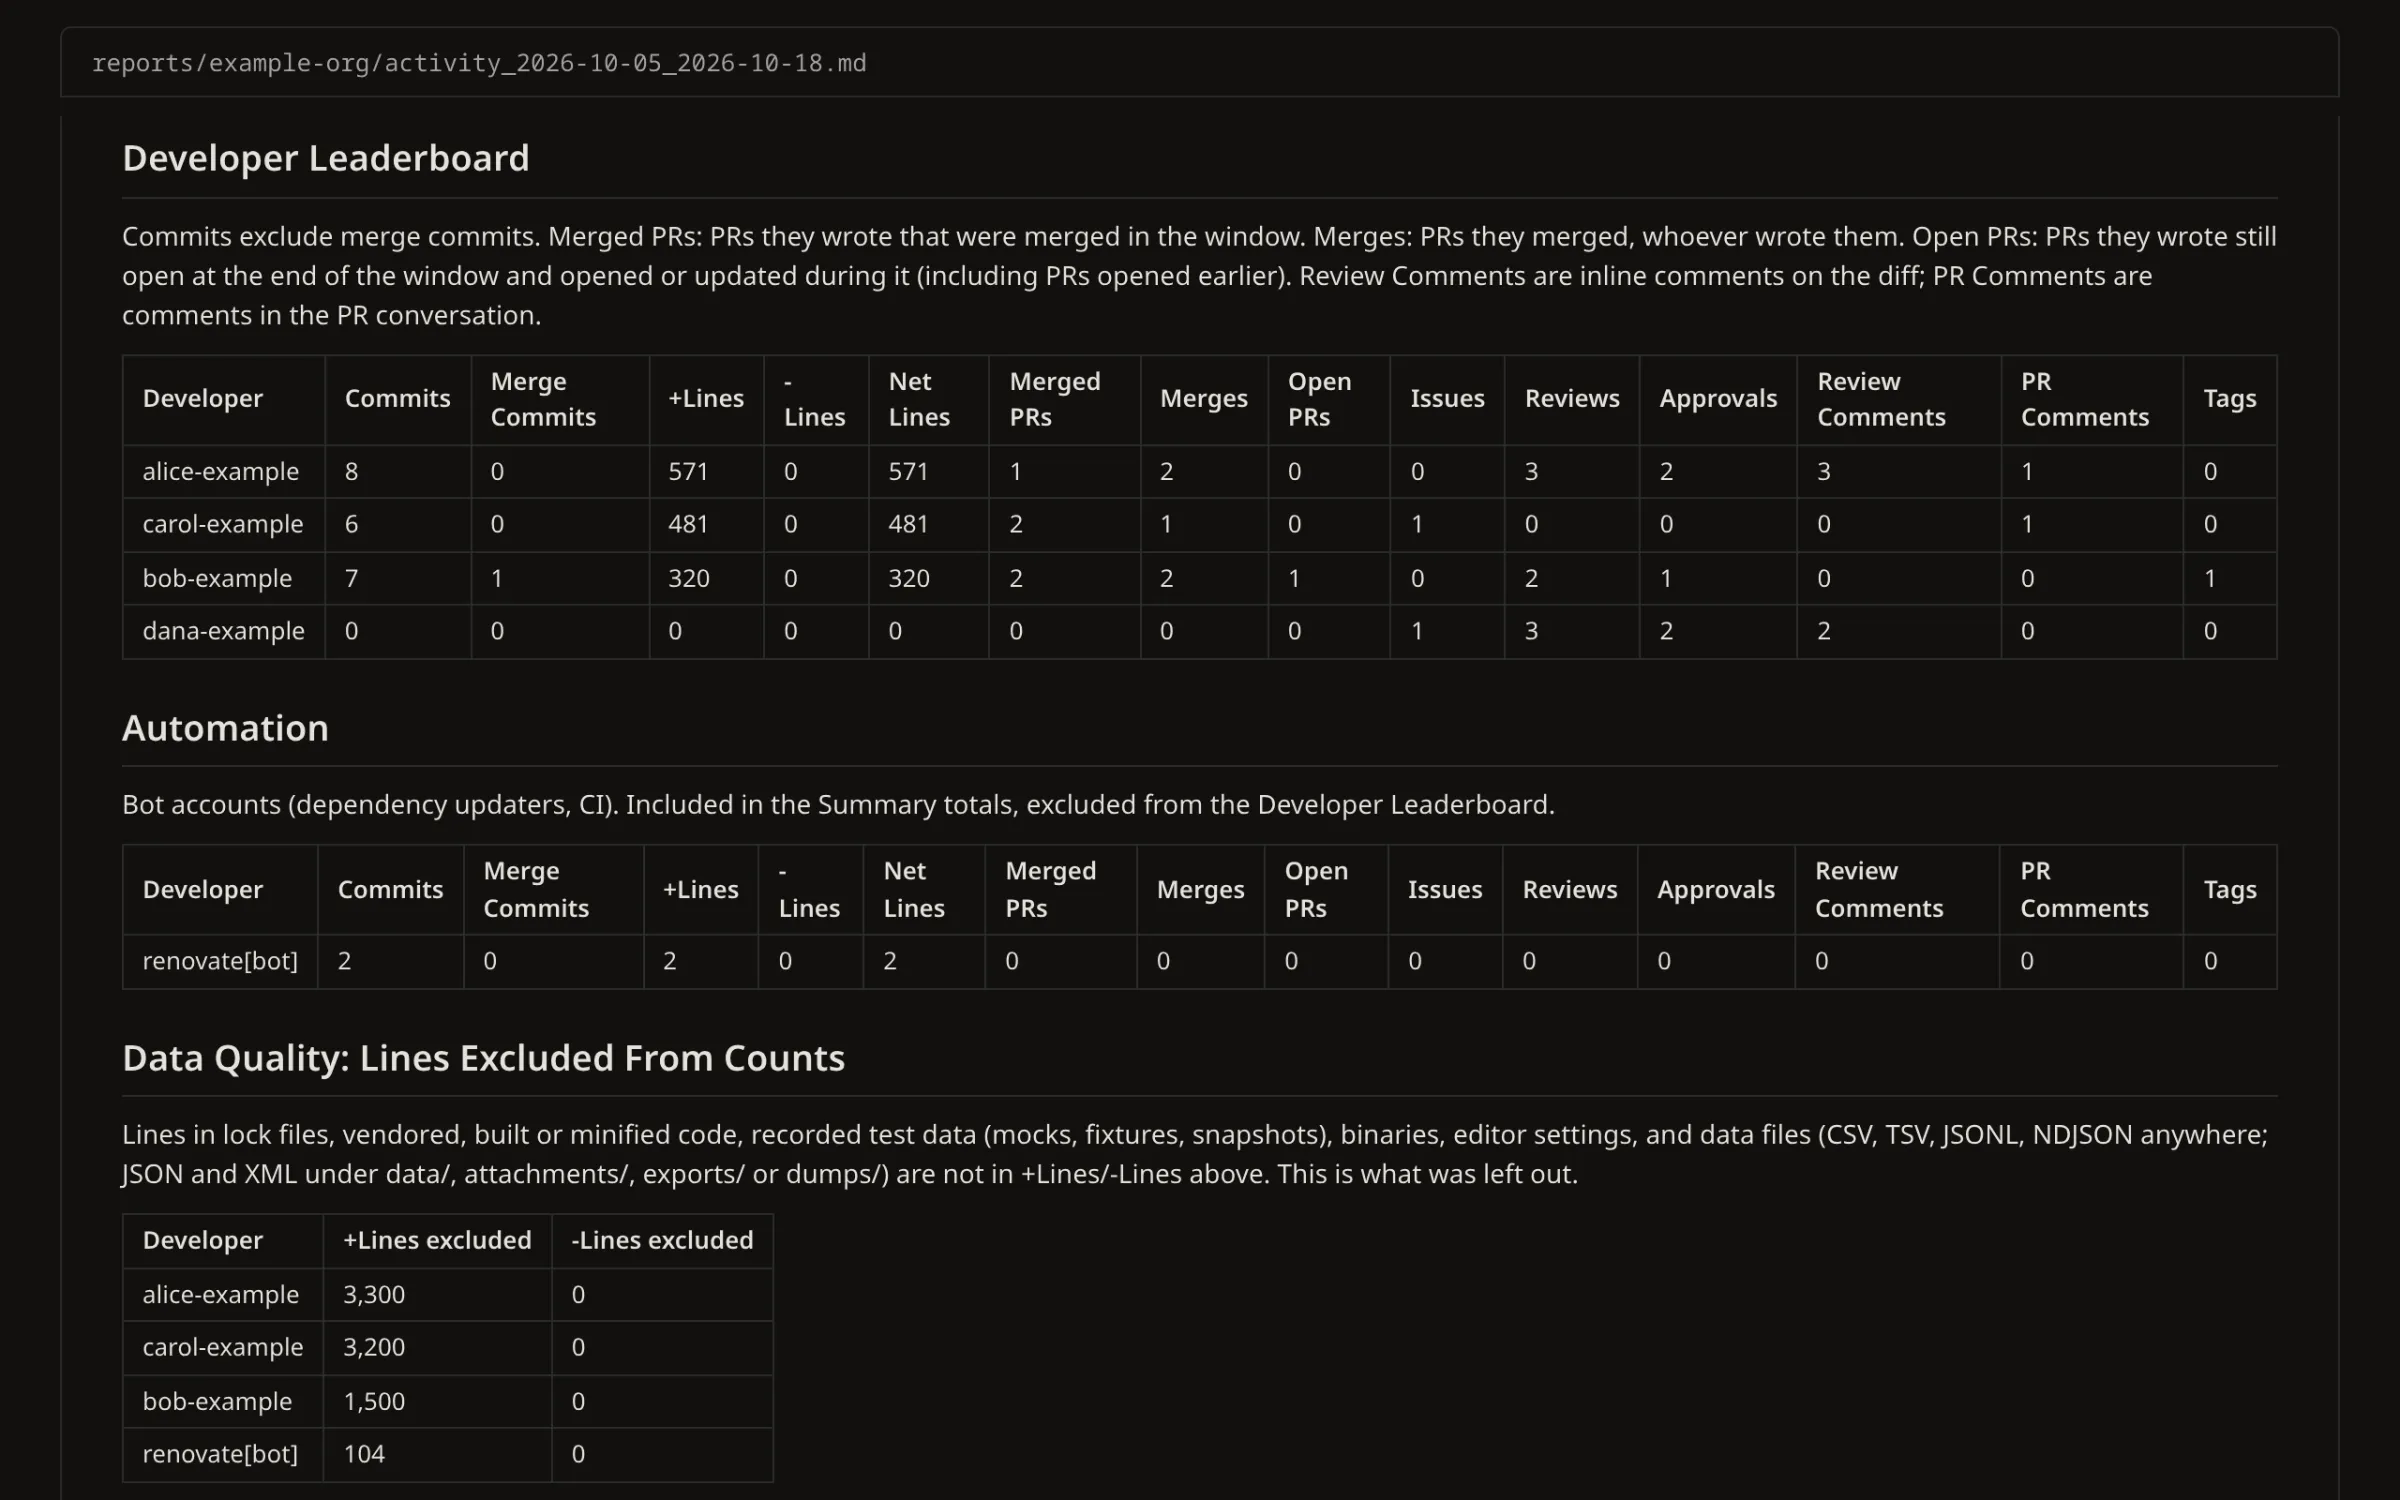This screenshot has width=2400, height=1500.
Task: Click the Review Comments header in the leaderboard table
Action: 1881,399
